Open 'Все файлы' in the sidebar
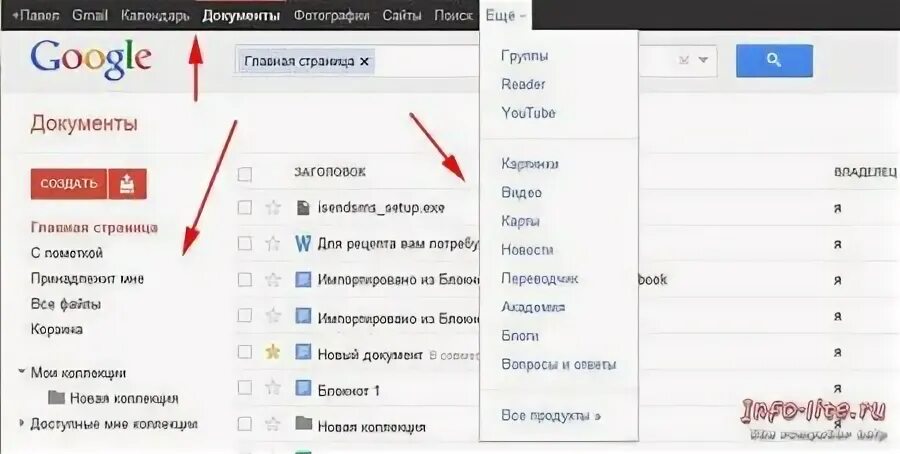The height and width of the screenshot is (454, 900). pos(65,304)
